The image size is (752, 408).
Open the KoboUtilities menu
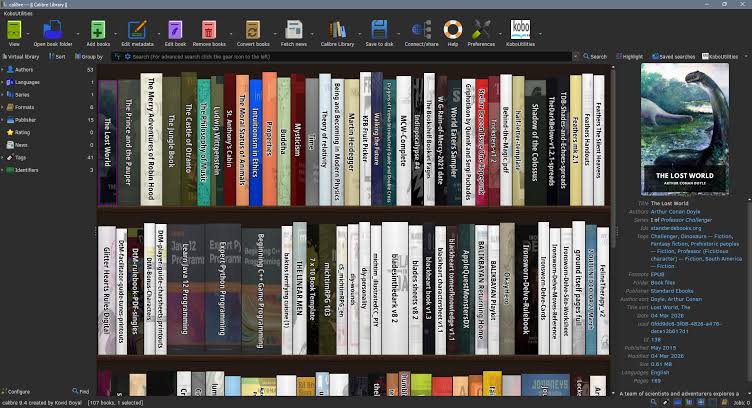point(18,13)
